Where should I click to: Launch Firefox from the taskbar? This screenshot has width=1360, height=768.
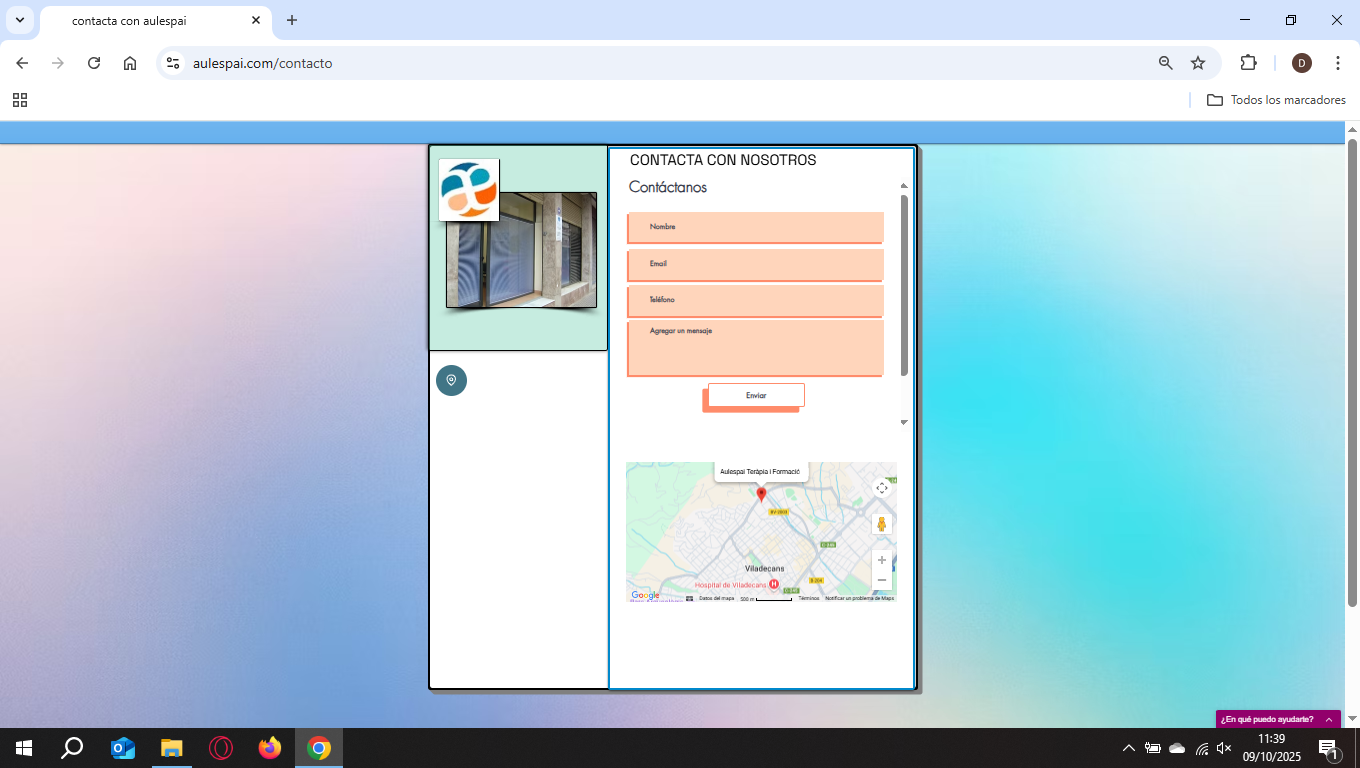point(270,748)
